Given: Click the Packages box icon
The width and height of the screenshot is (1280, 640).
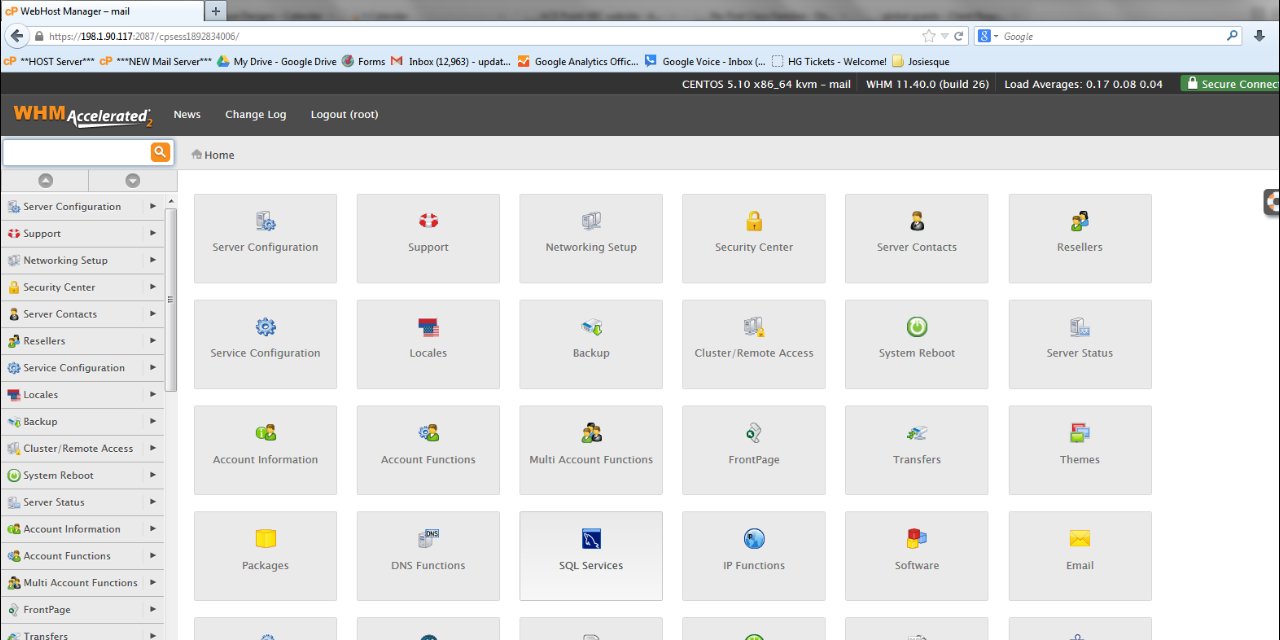Looking at the screenshot, I should [x=265, y=540].
